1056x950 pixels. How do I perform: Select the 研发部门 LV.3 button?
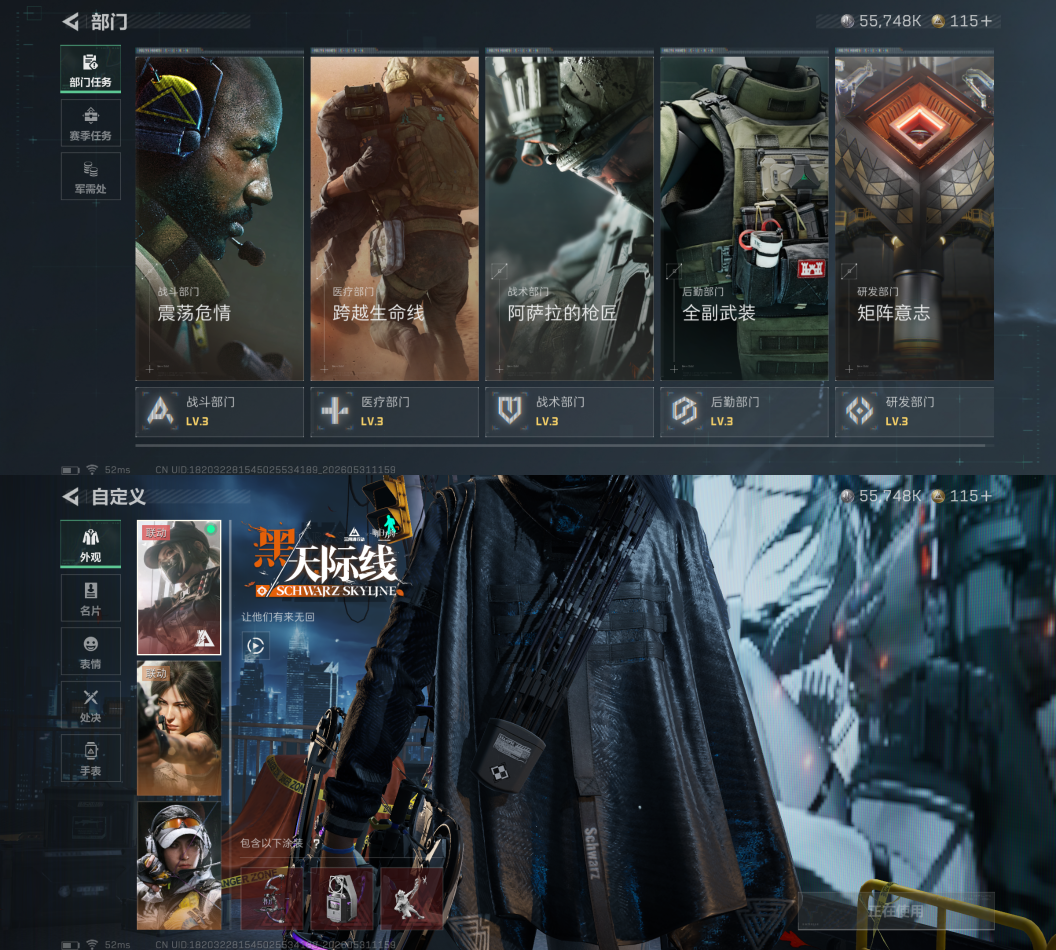(915, 411)
